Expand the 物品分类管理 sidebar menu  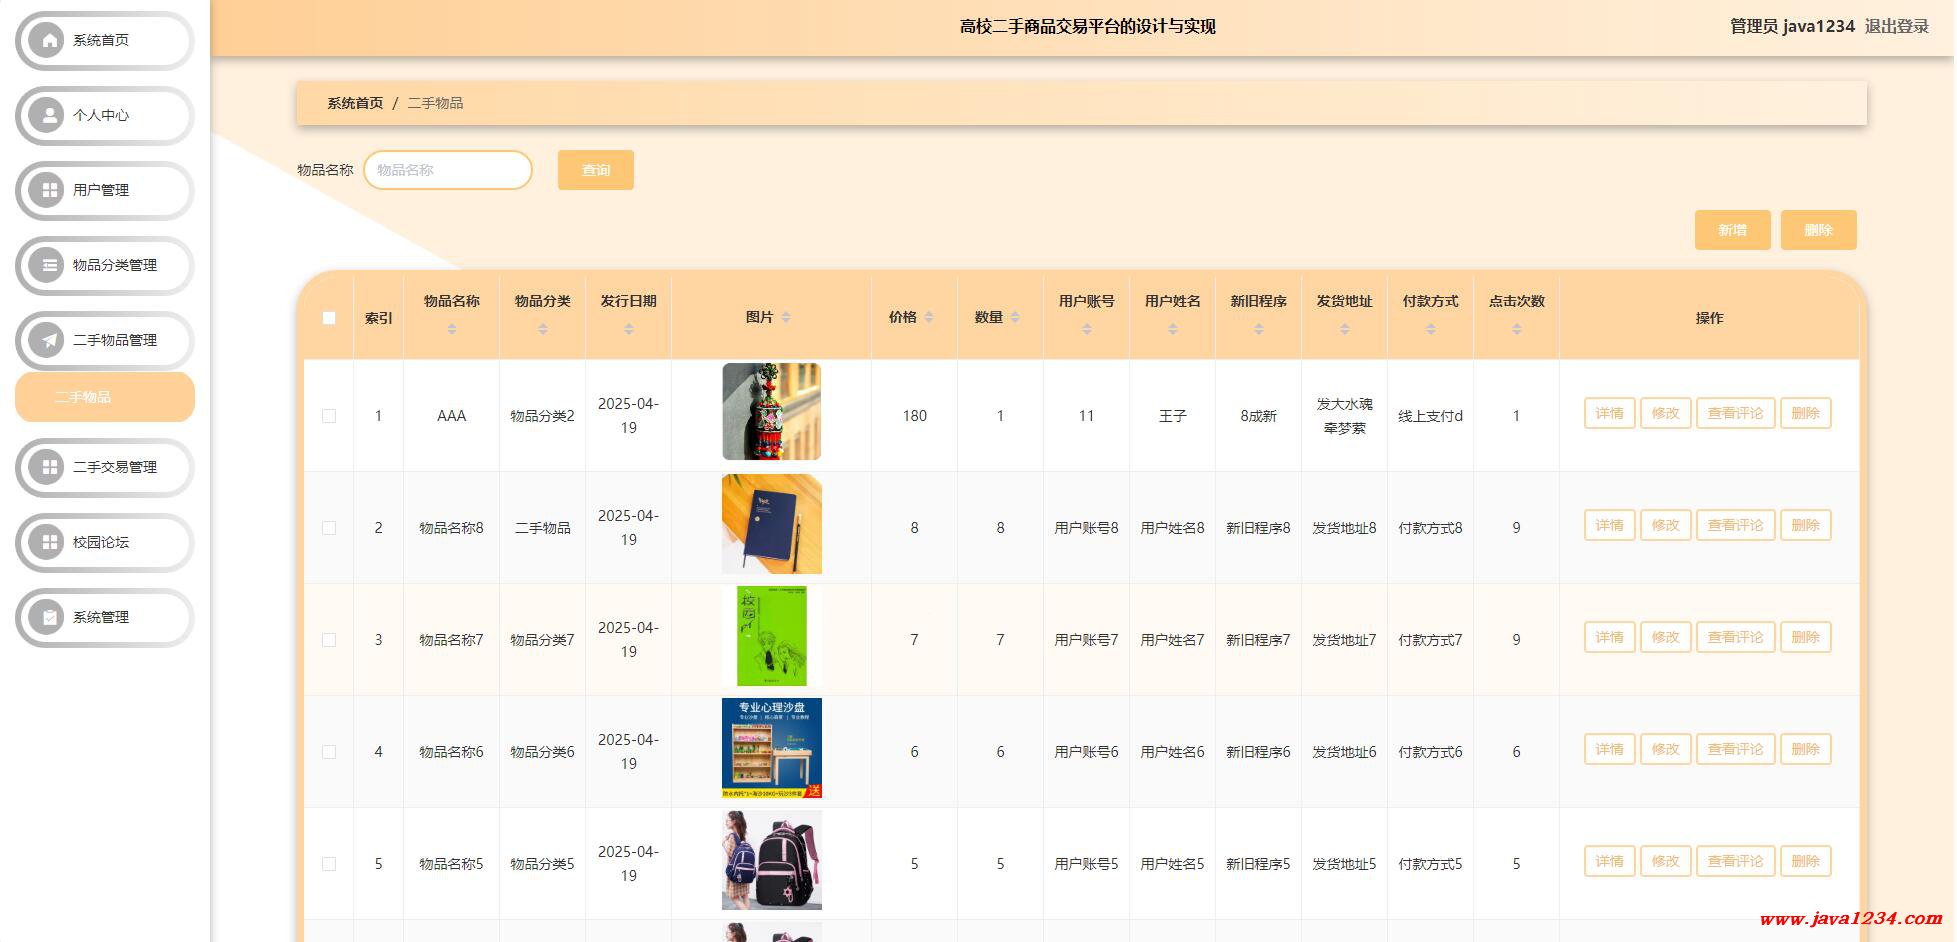[x=105, y=265]
